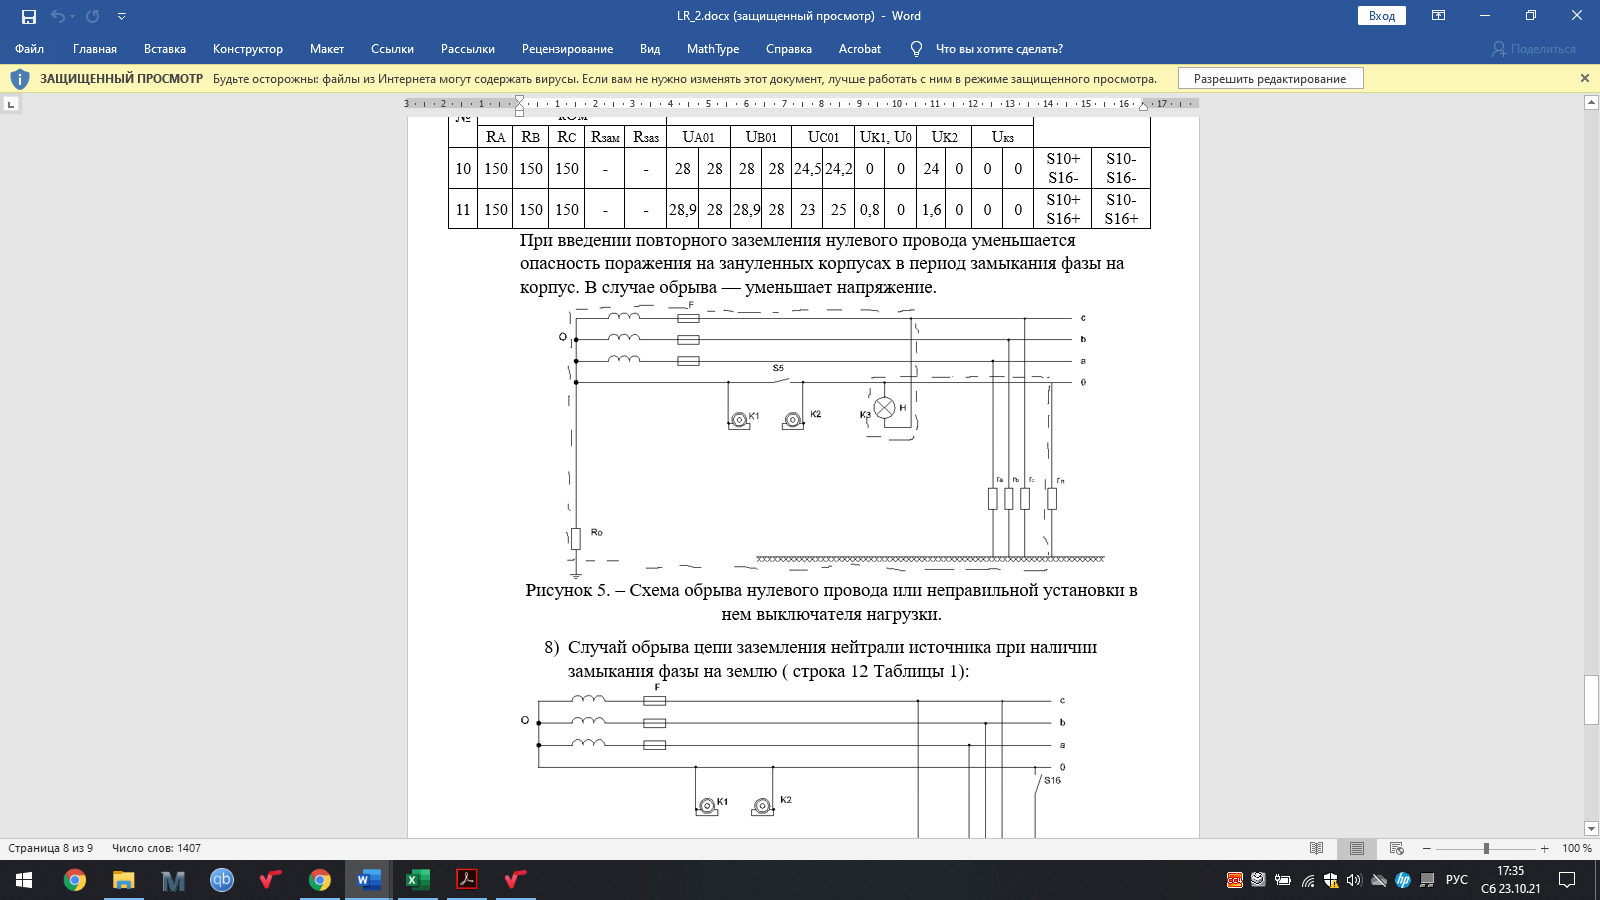Click the Разрешить редактирование button
1600x900 pixels.
click(x=1270, y=79)
